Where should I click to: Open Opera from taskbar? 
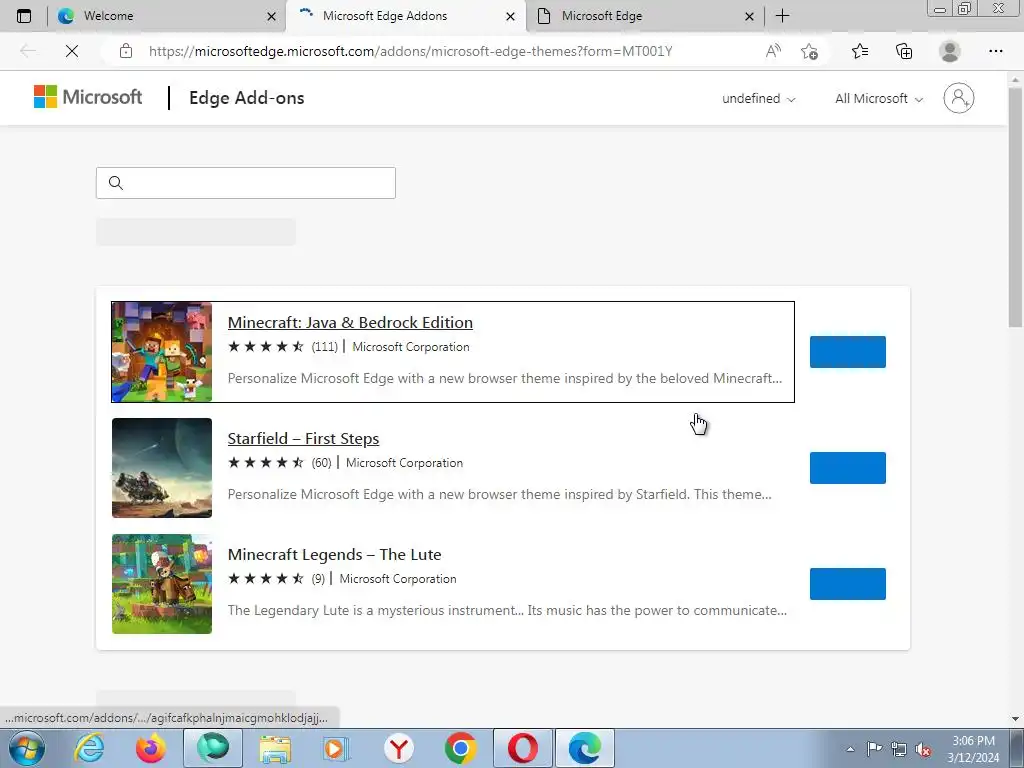(x=522, y=748)
